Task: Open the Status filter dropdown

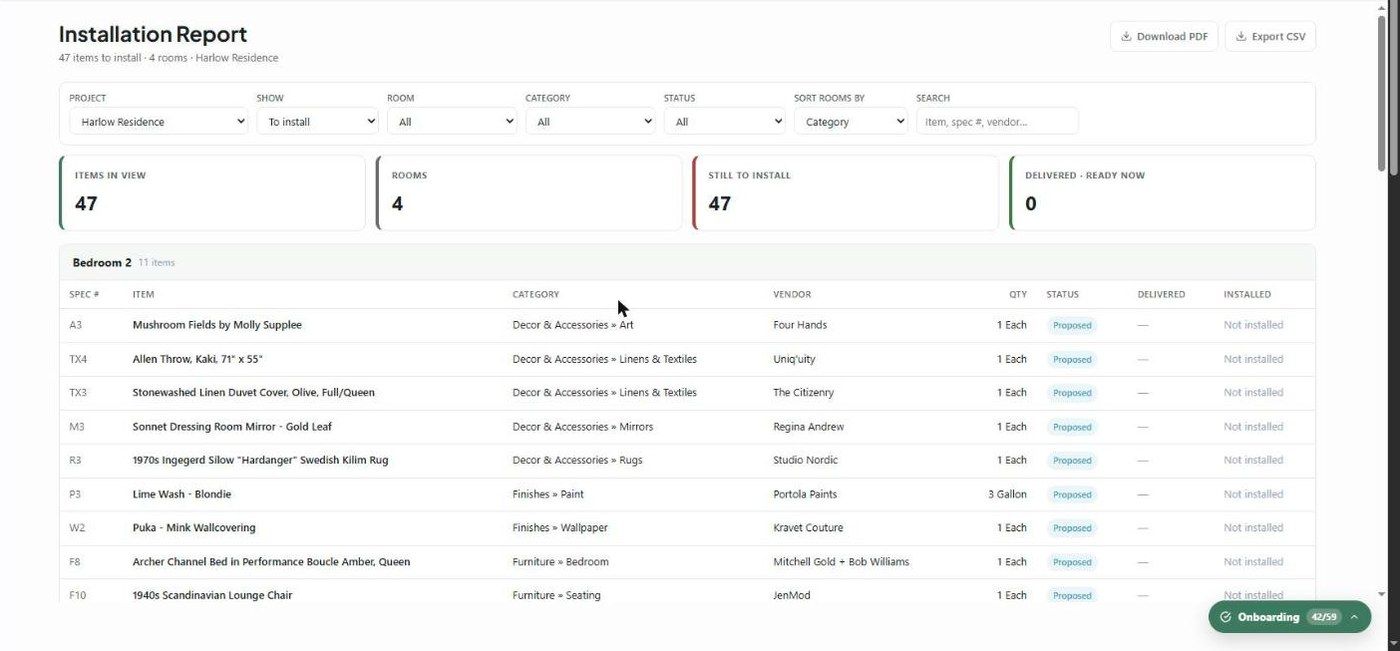Action: click(x=724, y=122)
